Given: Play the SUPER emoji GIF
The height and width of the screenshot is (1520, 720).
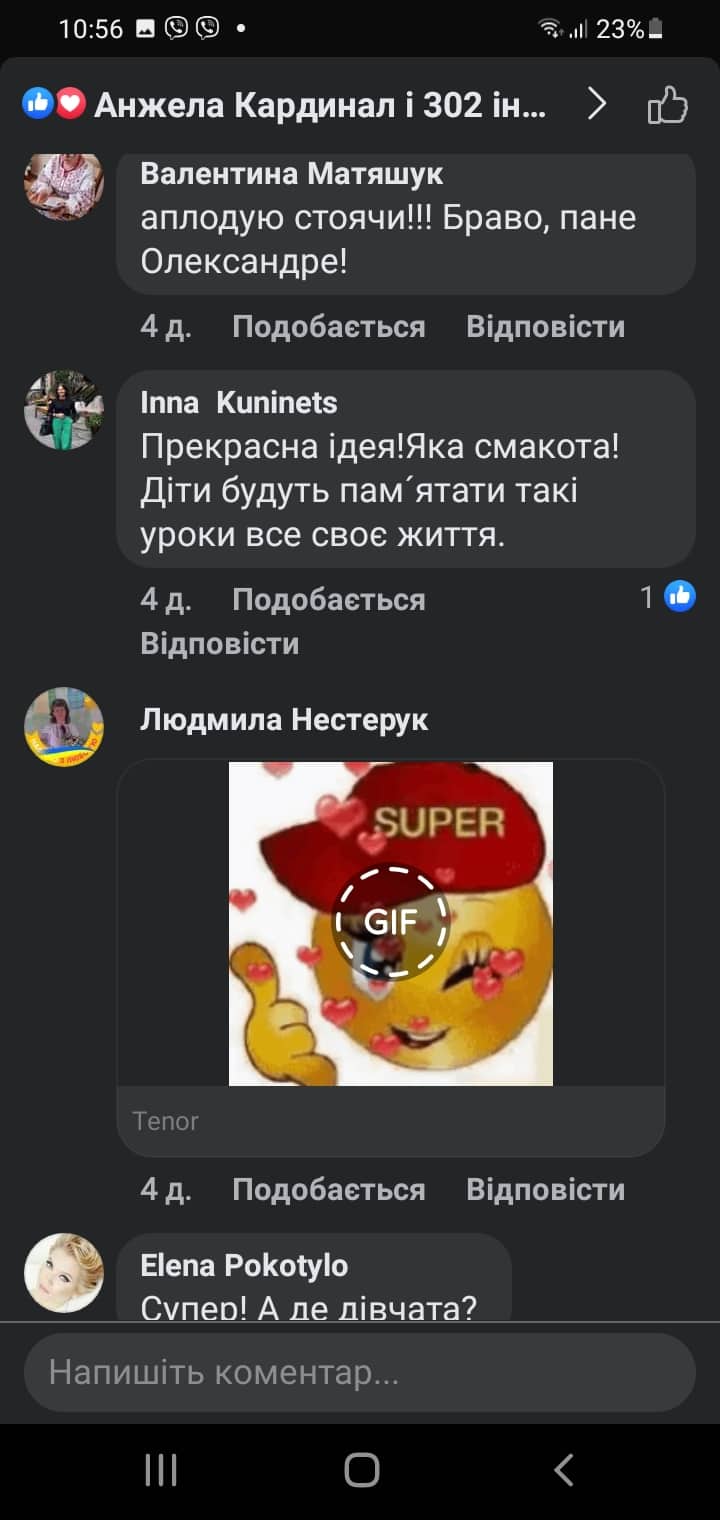Looking at the screenshot, I should [391, 923].
